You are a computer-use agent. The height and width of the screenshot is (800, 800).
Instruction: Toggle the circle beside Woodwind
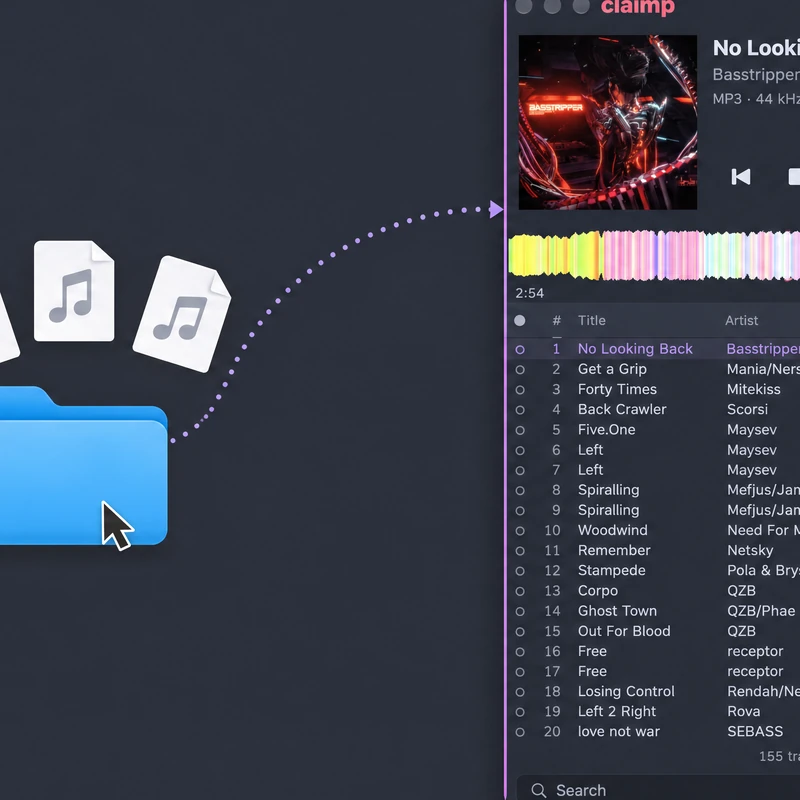coord(520,531)
